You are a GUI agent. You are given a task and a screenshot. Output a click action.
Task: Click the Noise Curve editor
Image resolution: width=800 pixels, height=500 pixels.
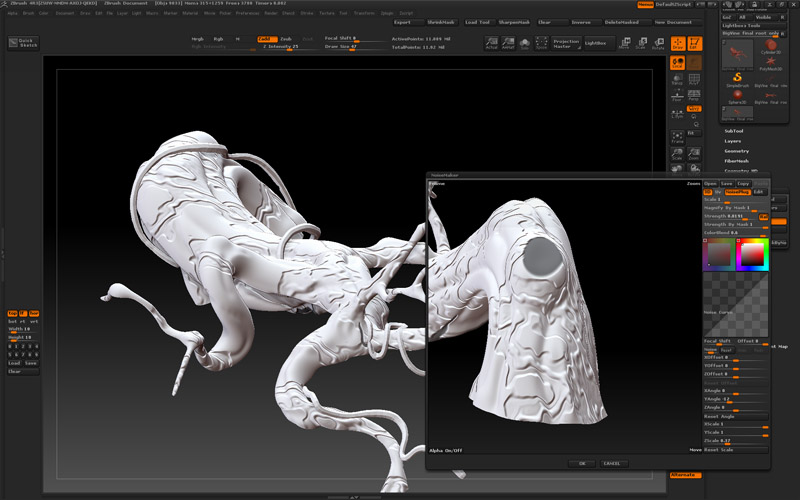(x=736, y=304)
